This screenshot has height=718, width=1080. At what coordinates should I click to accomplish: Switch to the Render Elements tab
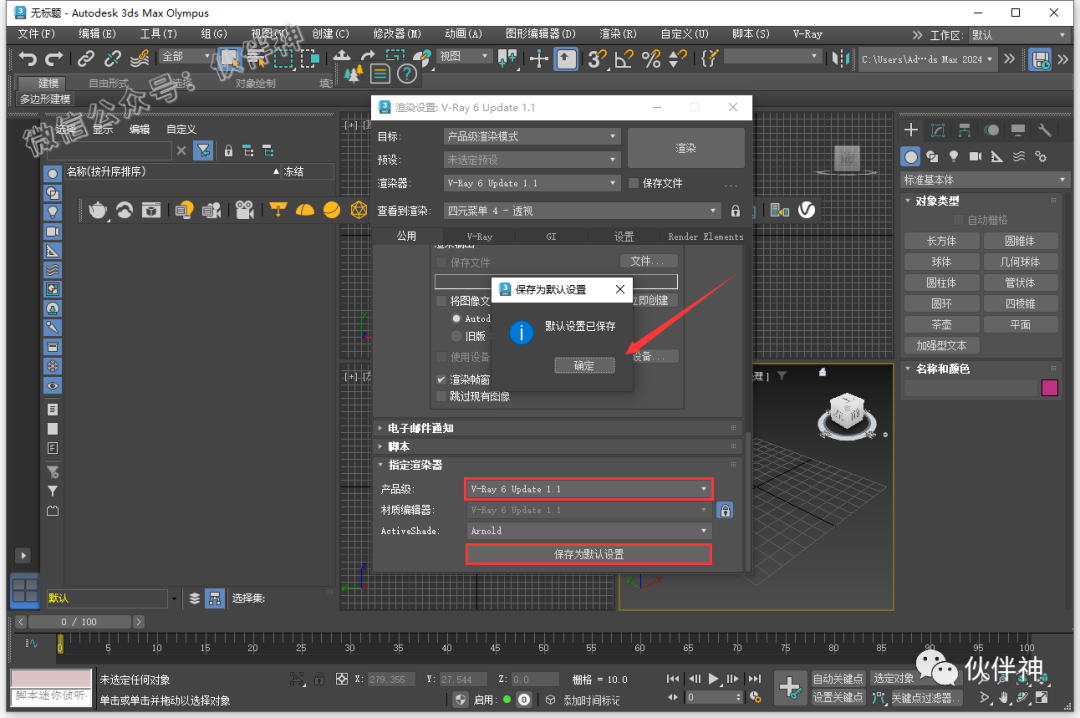coord(705,236)
